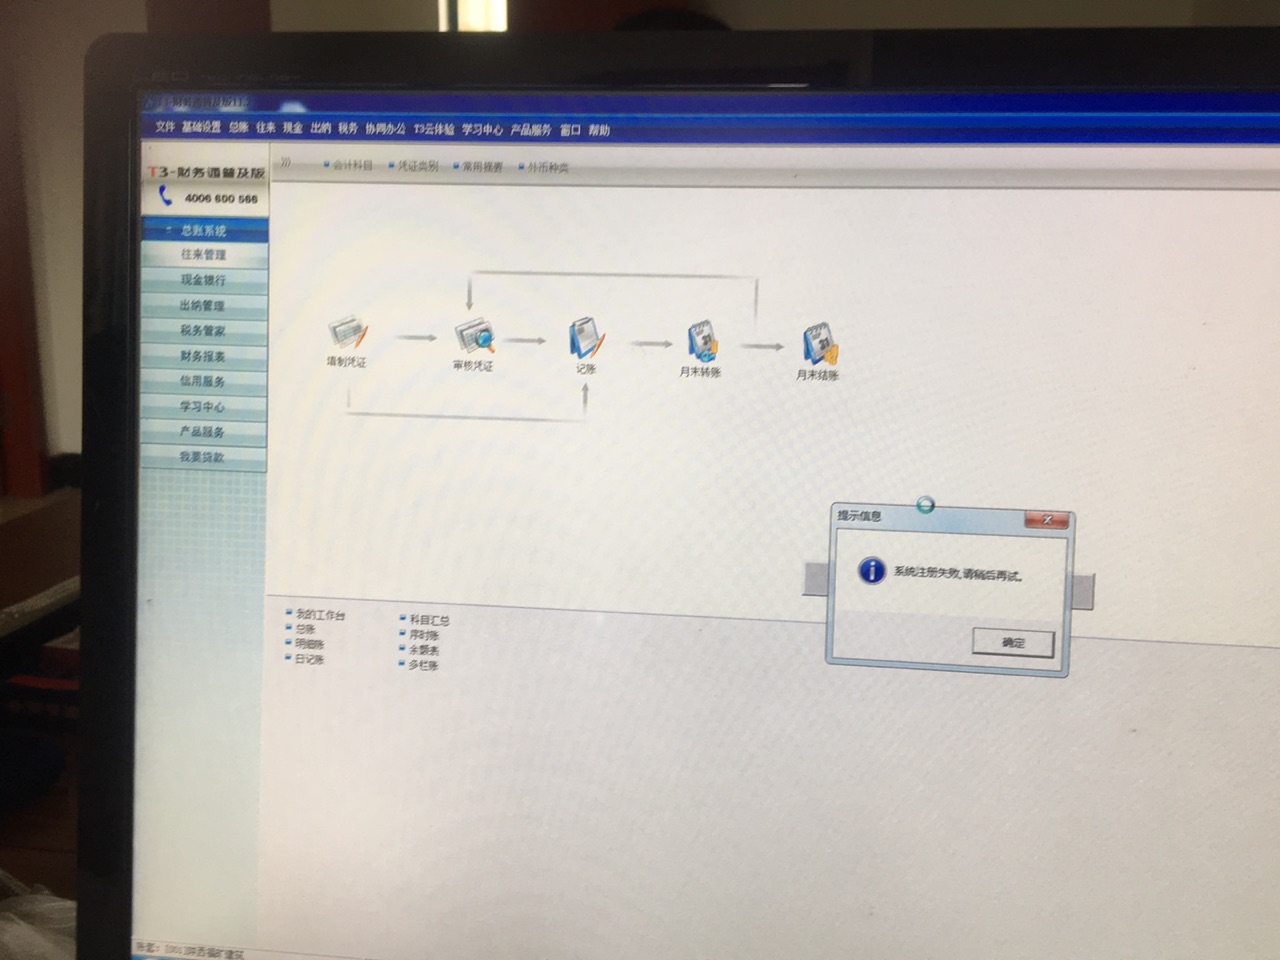The width and height of the screenshot is (1280, 960).
Task: Open the T3云体验 menu
Action: tap(434, 129)
